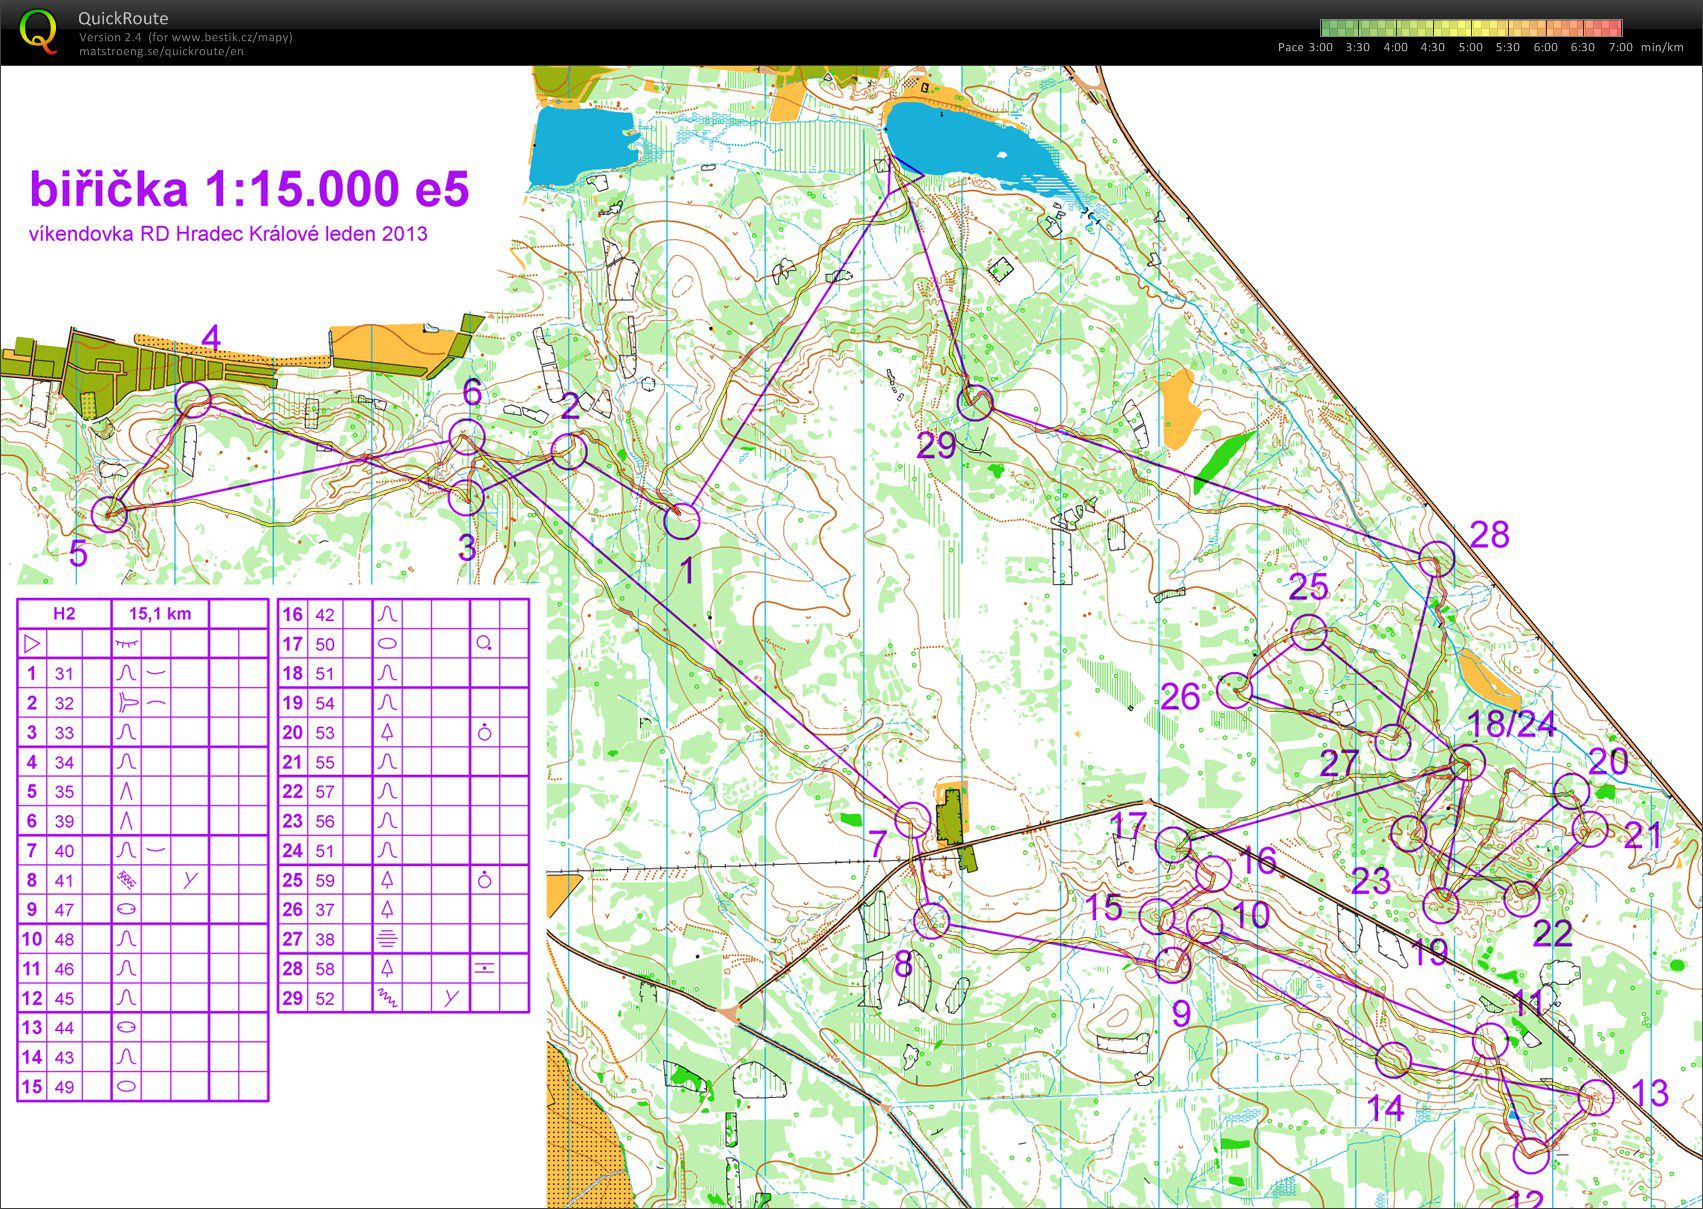Viewport: 1703px width, 1209px height.
Task: Click control circle 28 on the map
Action: click(1436, 559)
